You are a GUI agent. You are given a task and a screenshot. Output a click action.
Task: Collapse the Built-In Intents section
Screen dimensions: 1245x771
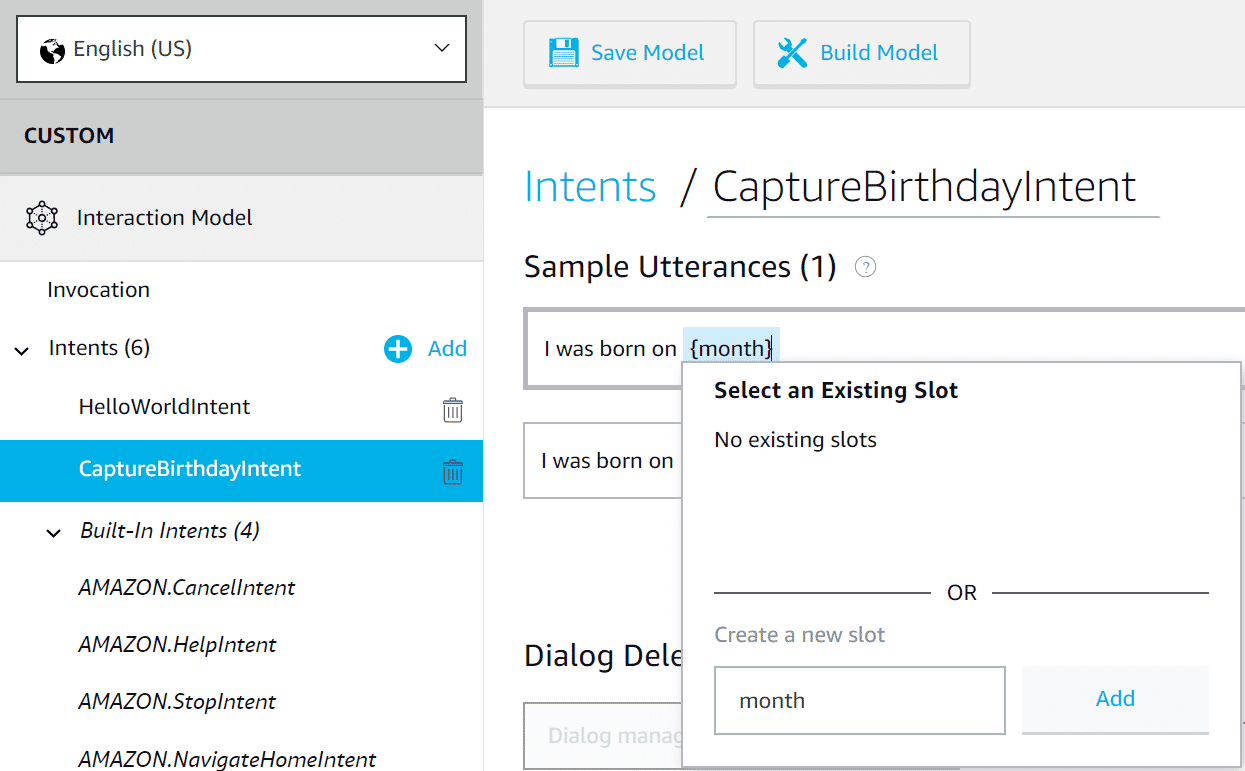(53, 532)
